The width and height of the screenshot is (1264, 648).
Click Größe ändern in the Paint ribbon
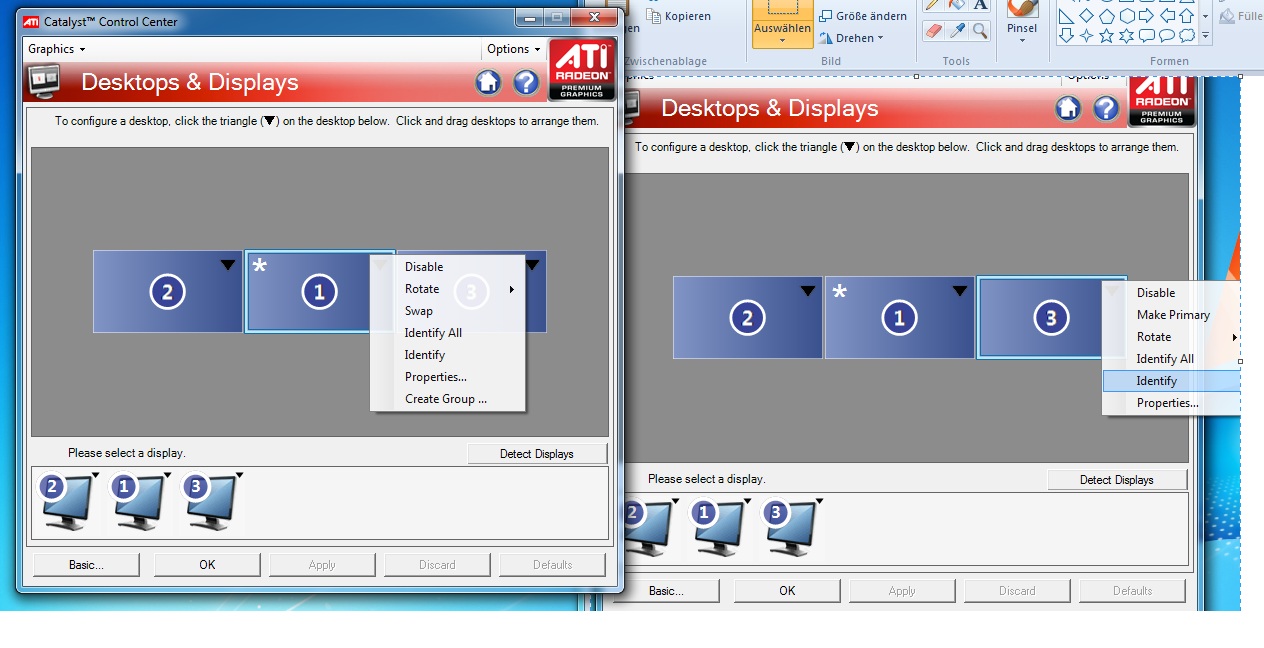862,16
